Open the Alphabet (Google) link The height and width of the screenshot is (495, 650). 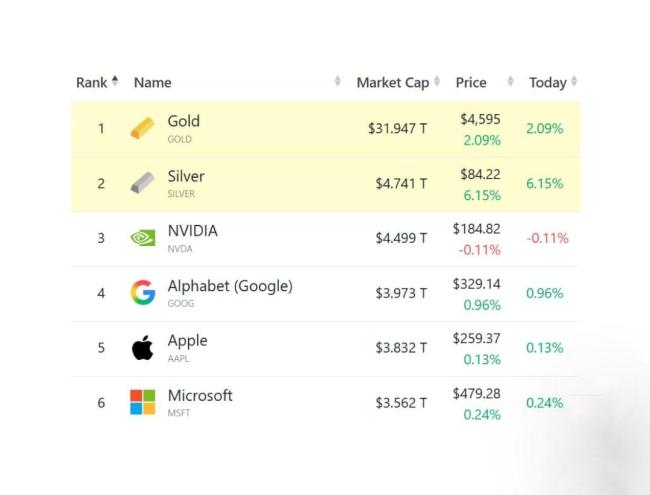click(x=230, y=286)
